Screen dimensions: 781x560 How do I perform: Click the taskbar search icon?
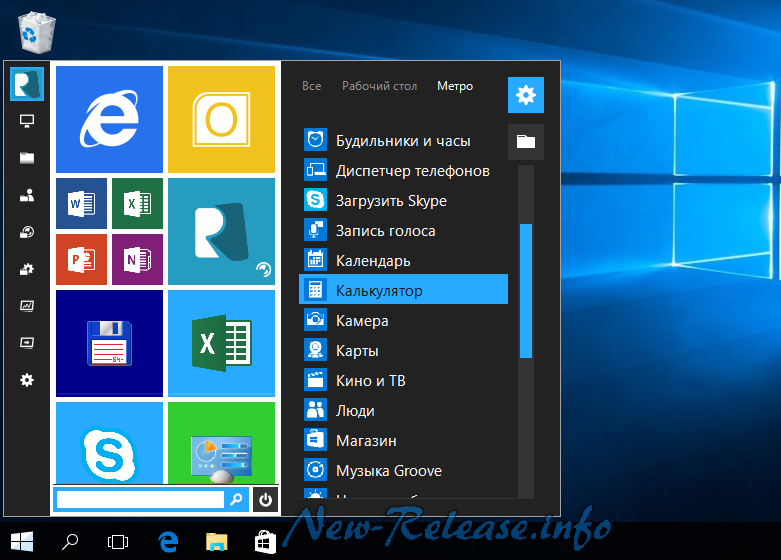click(x=70, y=542)
